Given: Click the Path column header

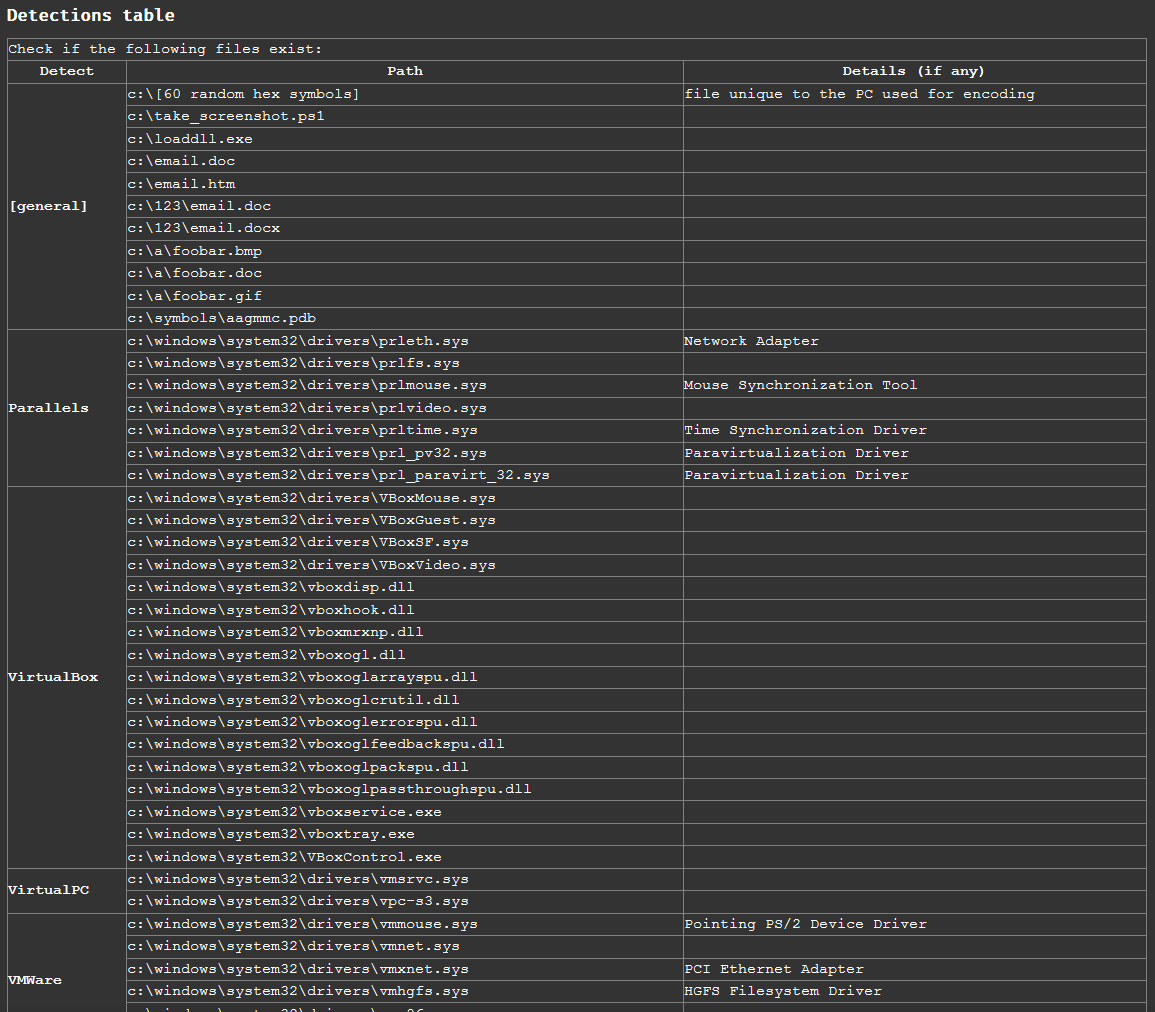Looking at the screenshot, I should (x=405, y=71).
